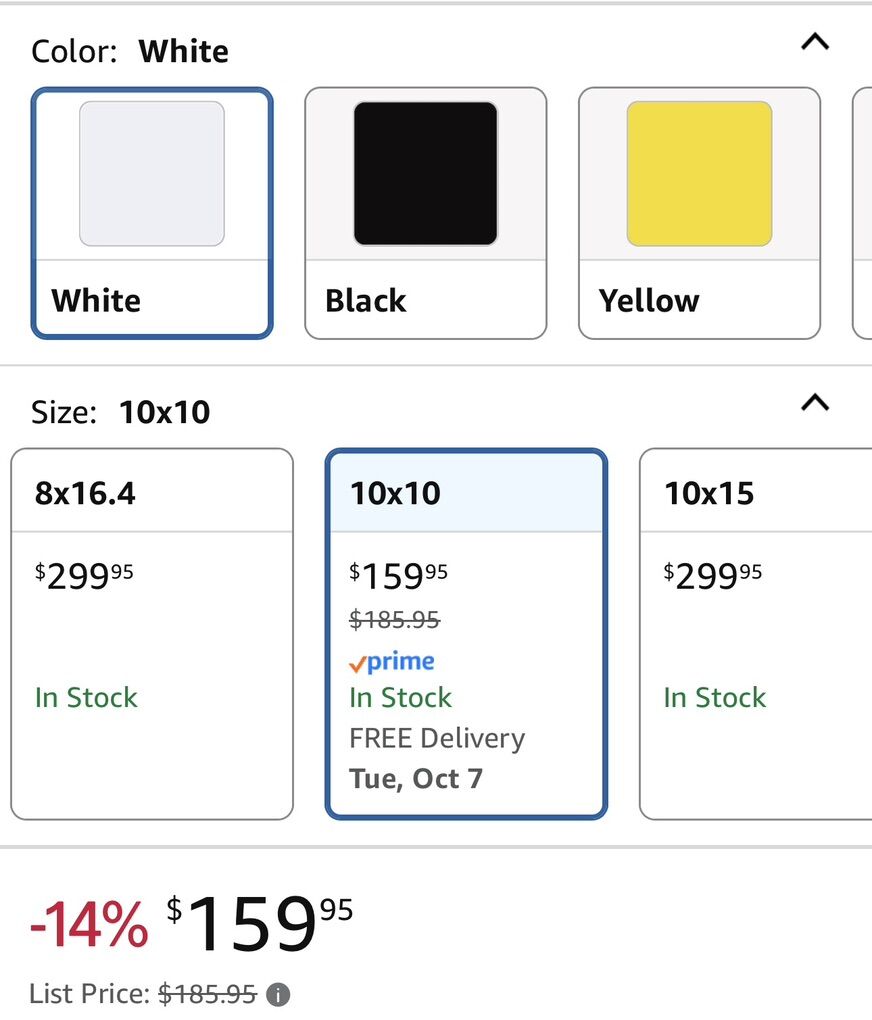Click the List Price info icon
Screen dimensions: 872x1020
[x=280, y=995]
